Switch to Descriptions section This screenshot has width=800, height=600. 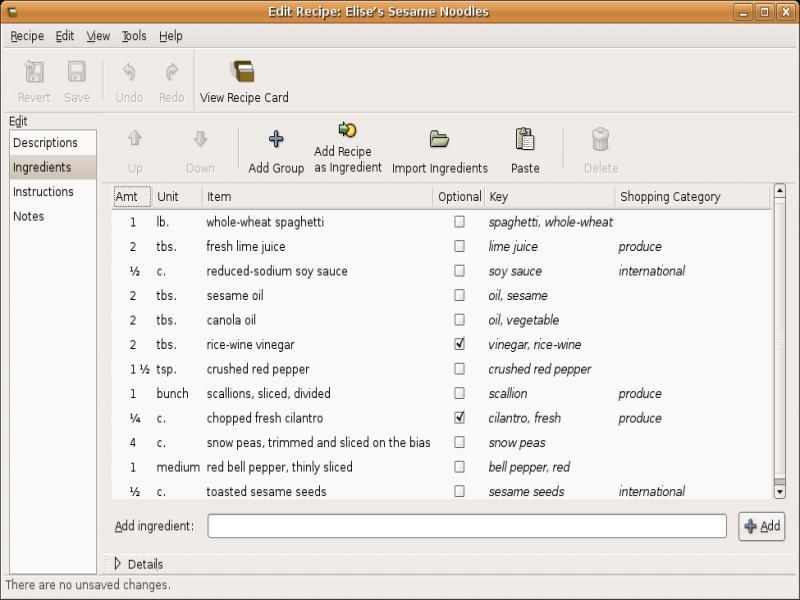click(x=53, y=143)
